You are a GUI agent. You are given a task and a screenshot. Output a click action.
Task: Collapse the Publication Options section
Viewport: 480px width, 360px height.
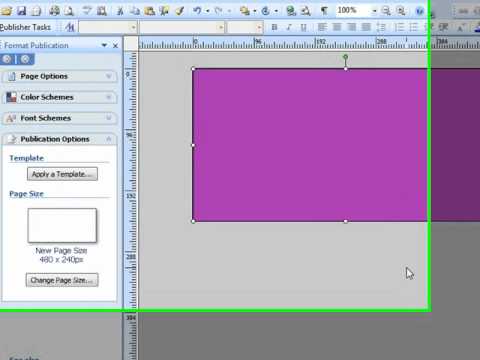[x=59, y=139]
